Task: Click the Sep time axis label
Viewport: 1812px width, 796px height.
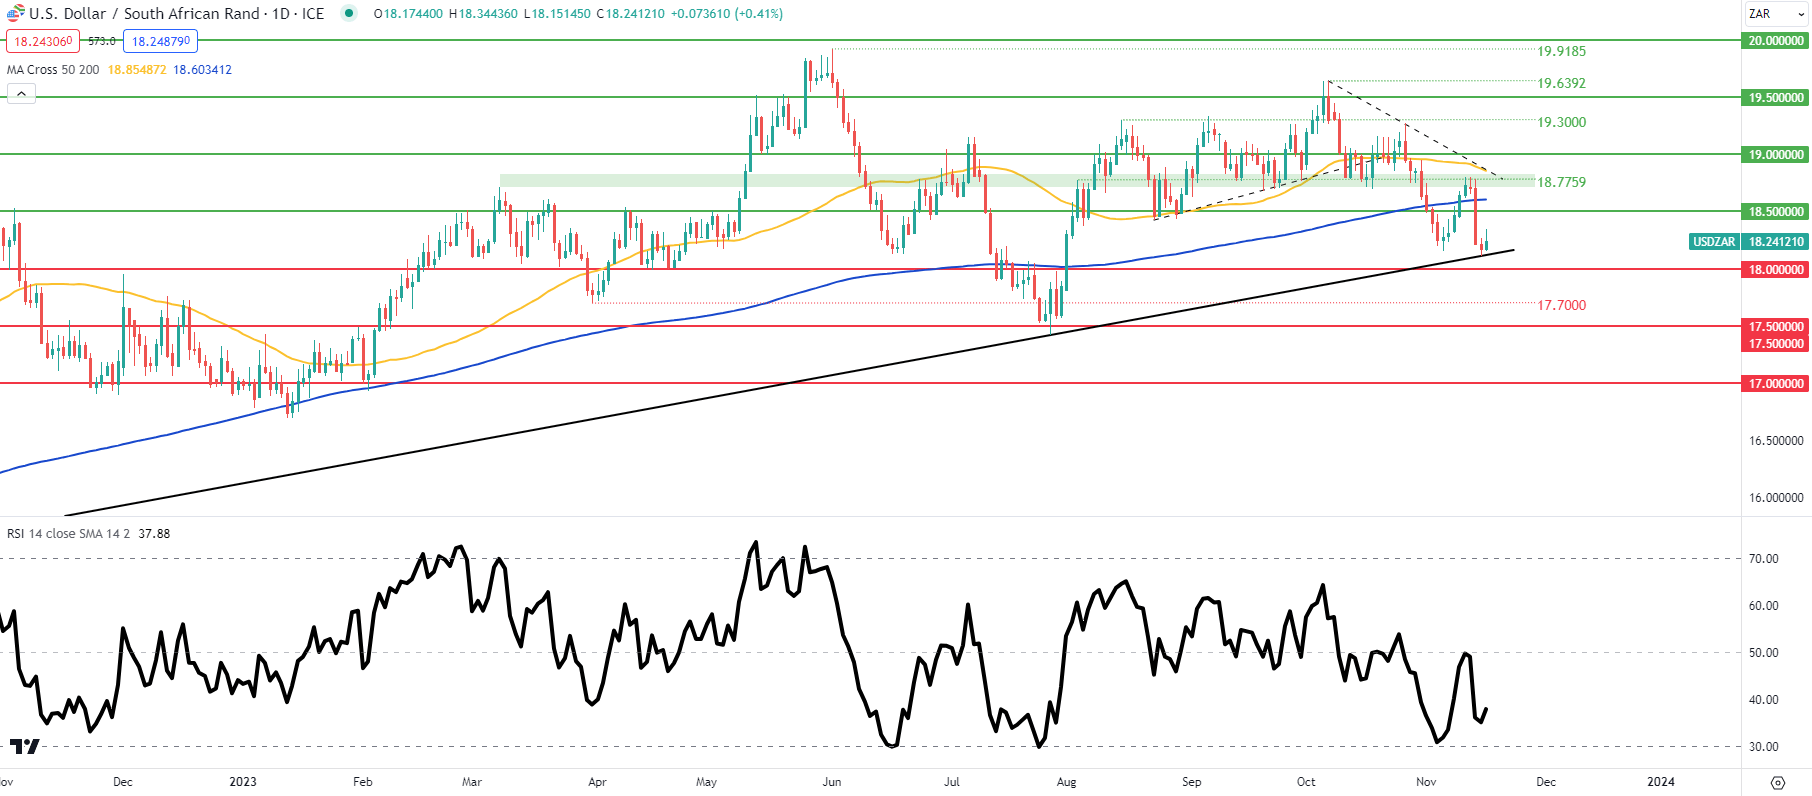Action: click(1192, 782)
